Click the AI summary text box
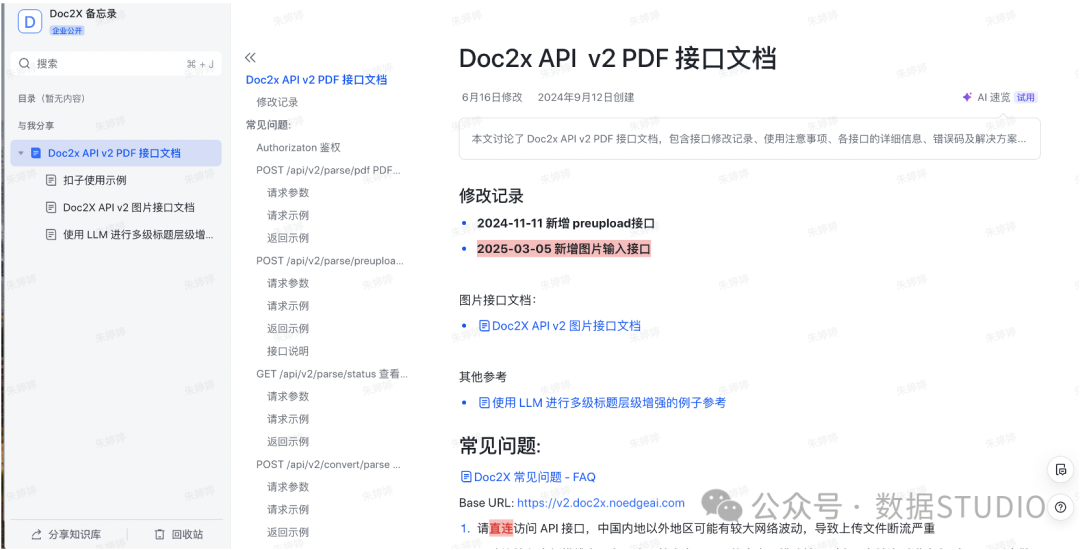The image size is (1080, 550). click(749, 138)
